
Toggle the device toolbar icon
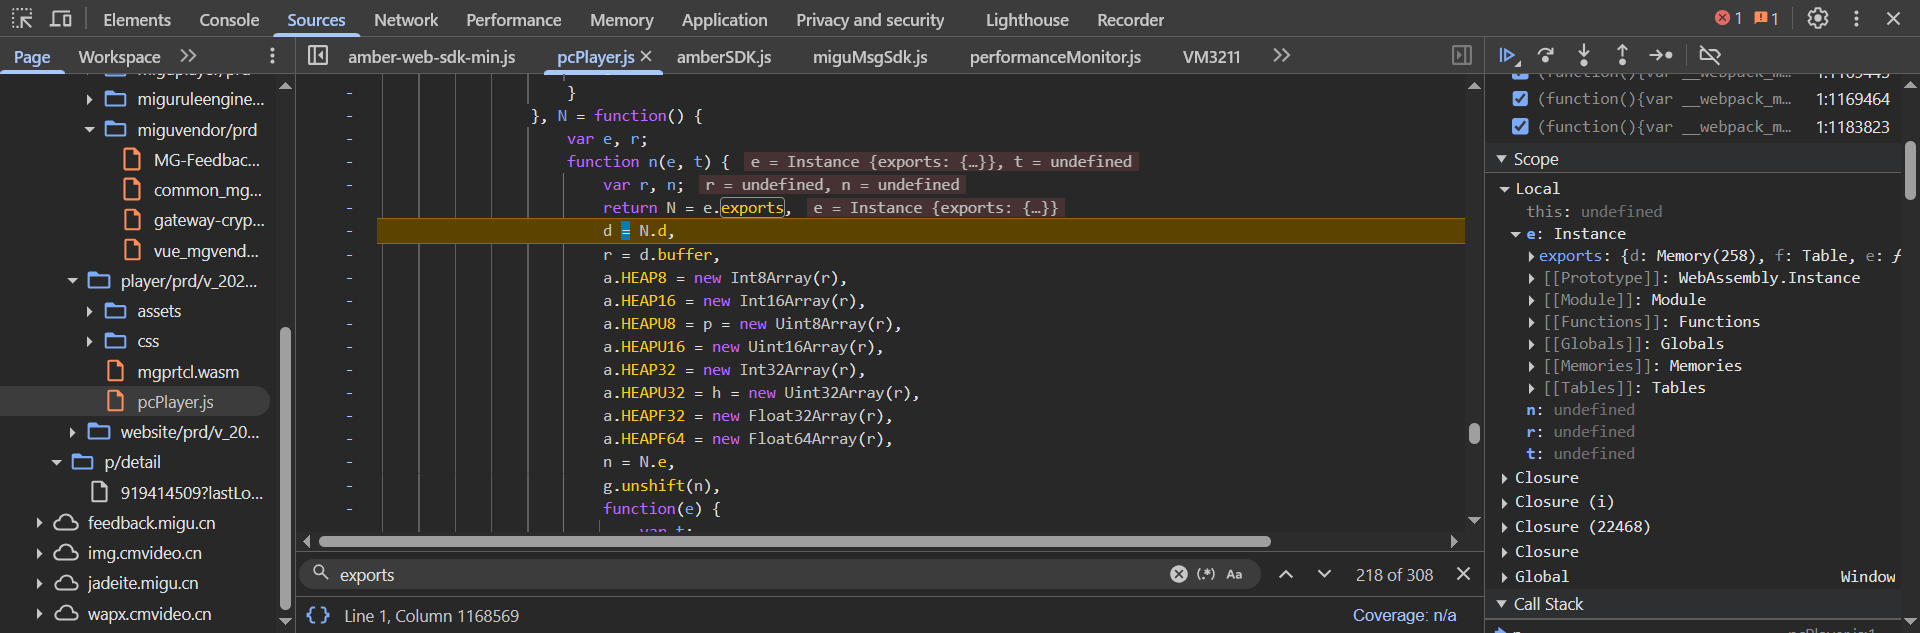click(x=61, y=19)
